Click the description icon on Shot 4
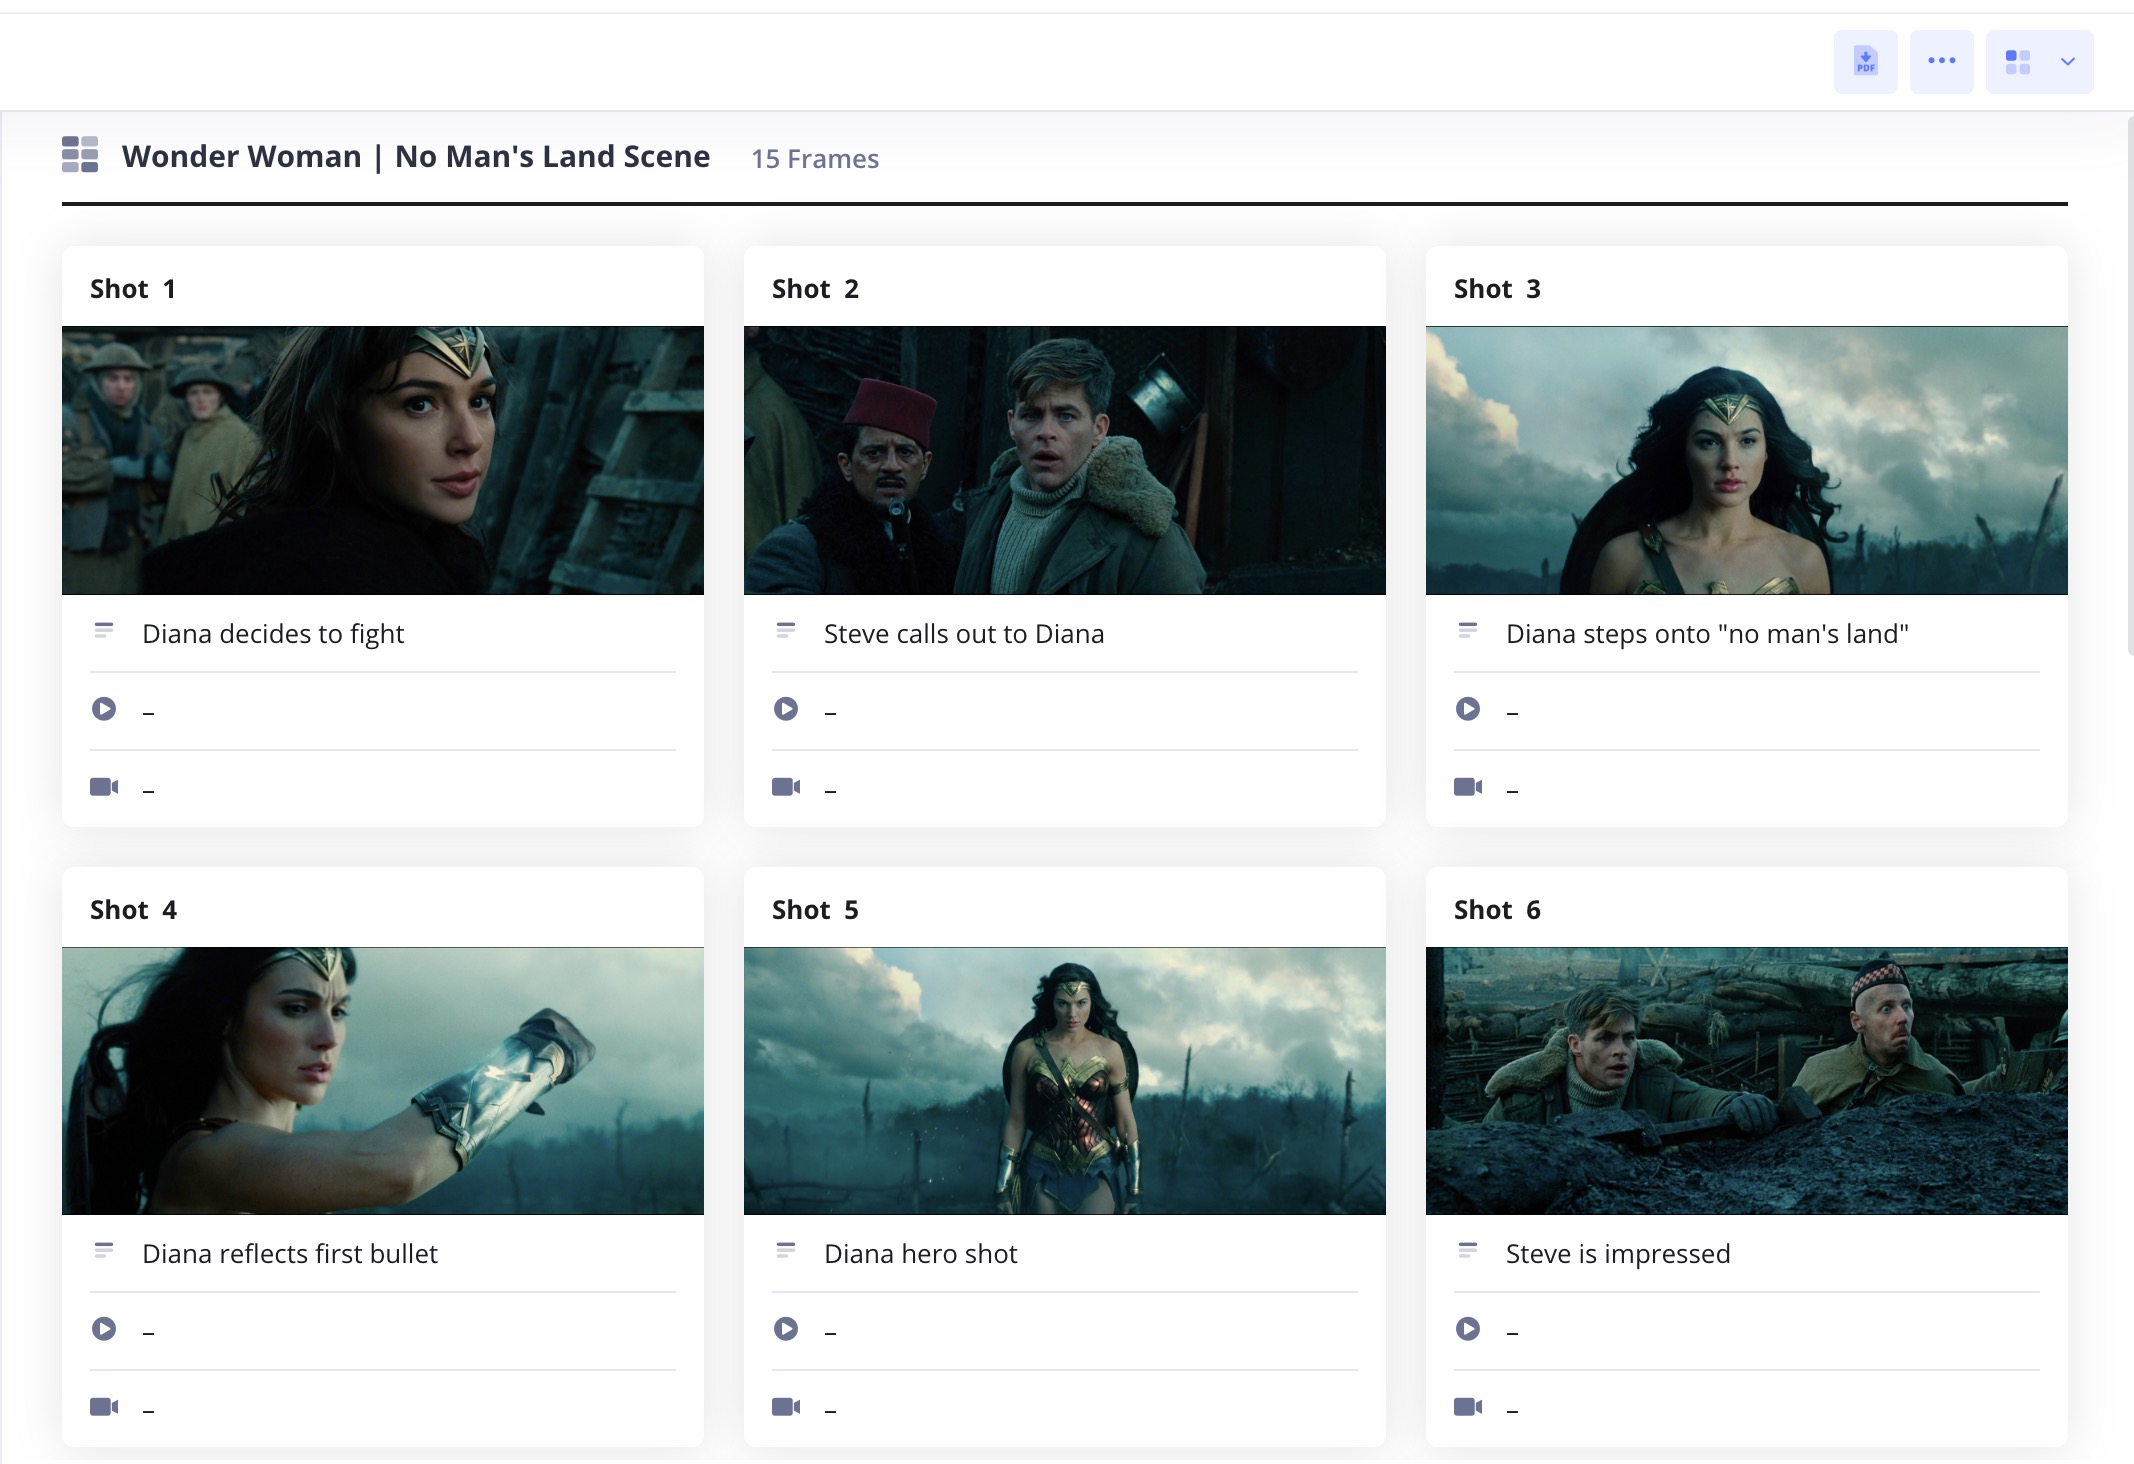This screenshot has width=2134, height=1464. click(104, 1249)
